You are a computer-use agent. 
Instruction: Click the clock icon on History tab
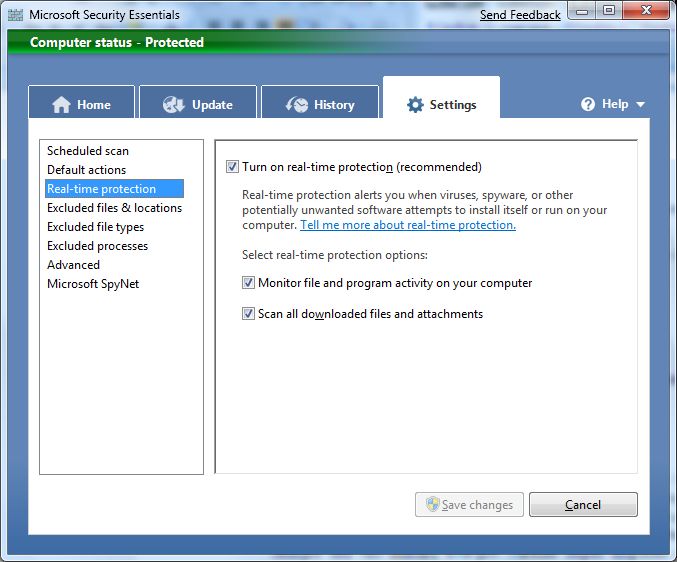point(297,104)
